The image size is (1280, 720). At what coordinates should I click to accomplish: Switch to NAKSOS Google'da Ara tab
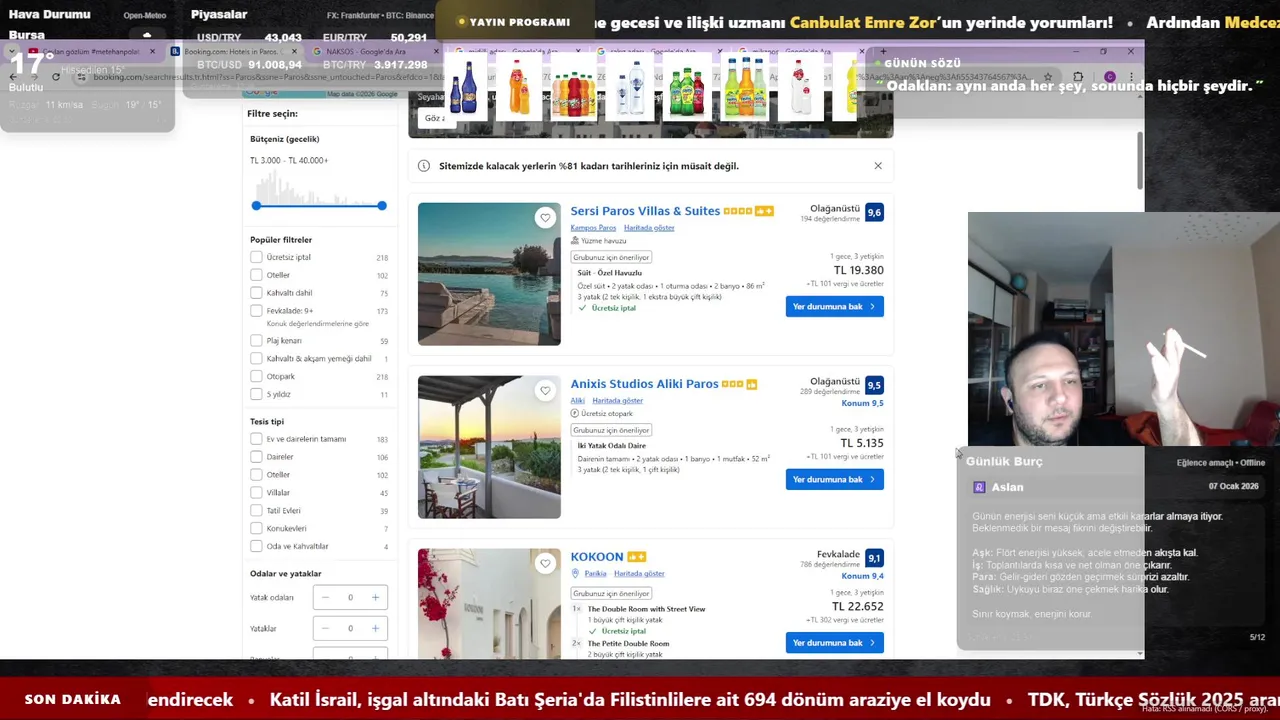372,51
